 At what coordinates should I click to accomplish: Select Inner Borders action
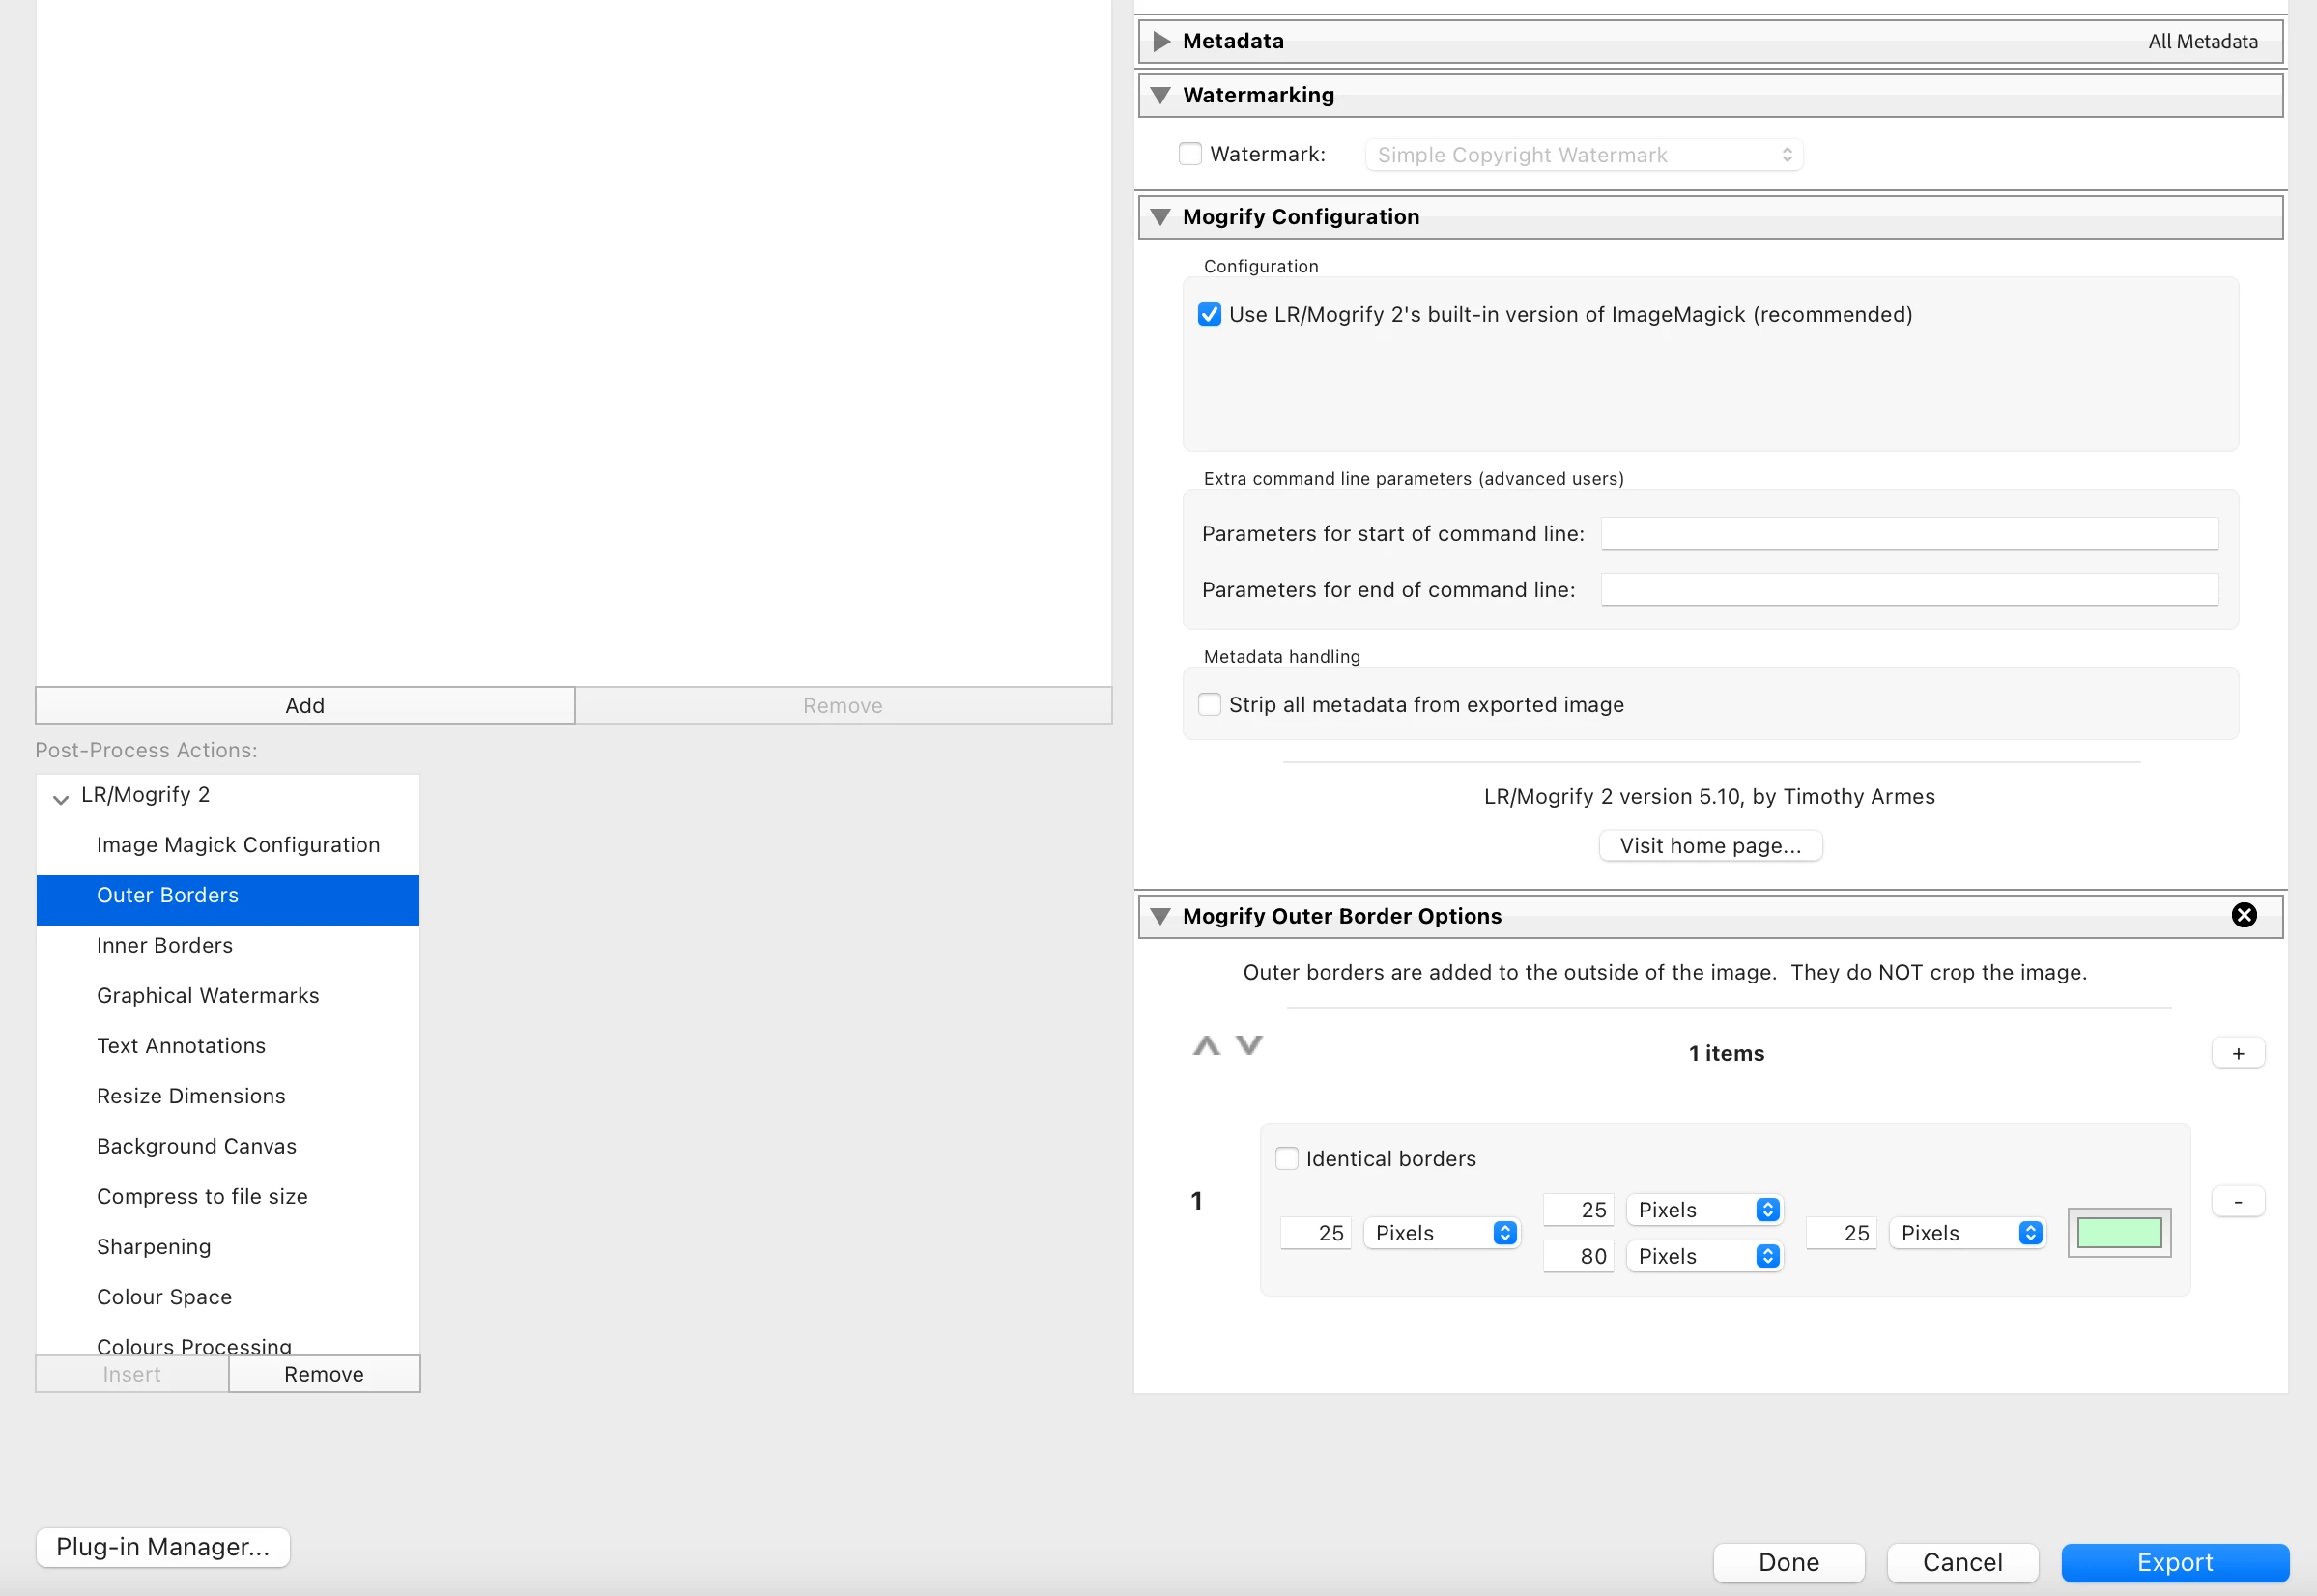coord(165,945)
